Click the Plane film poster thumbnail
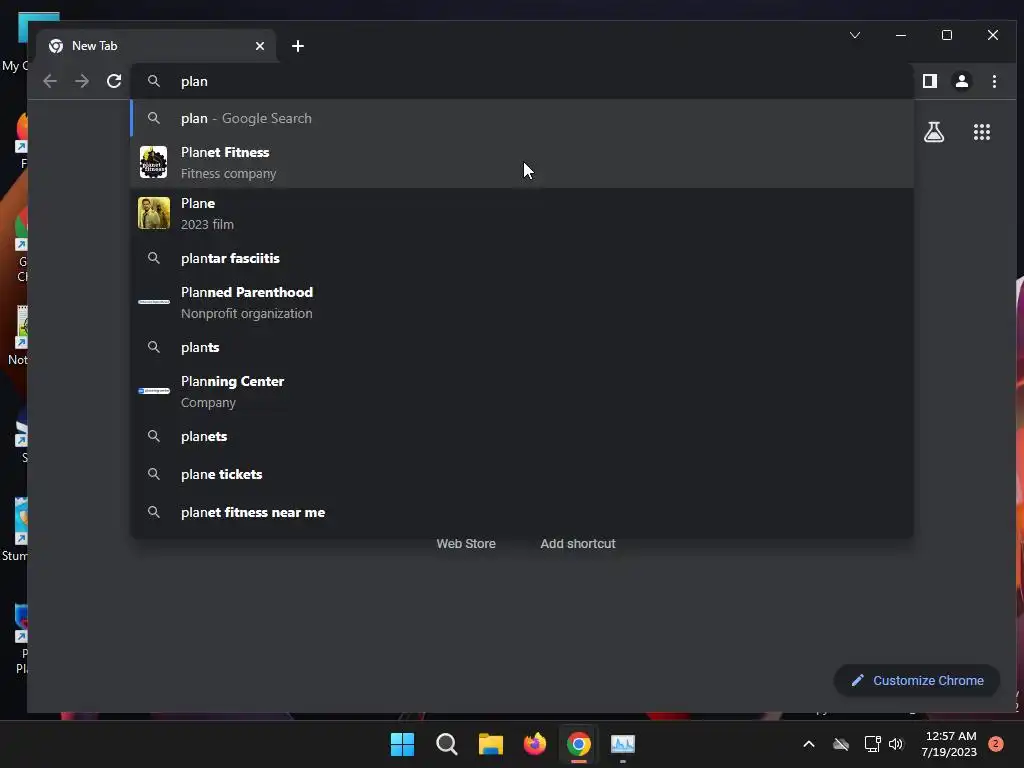 click(x=154, y=214)
